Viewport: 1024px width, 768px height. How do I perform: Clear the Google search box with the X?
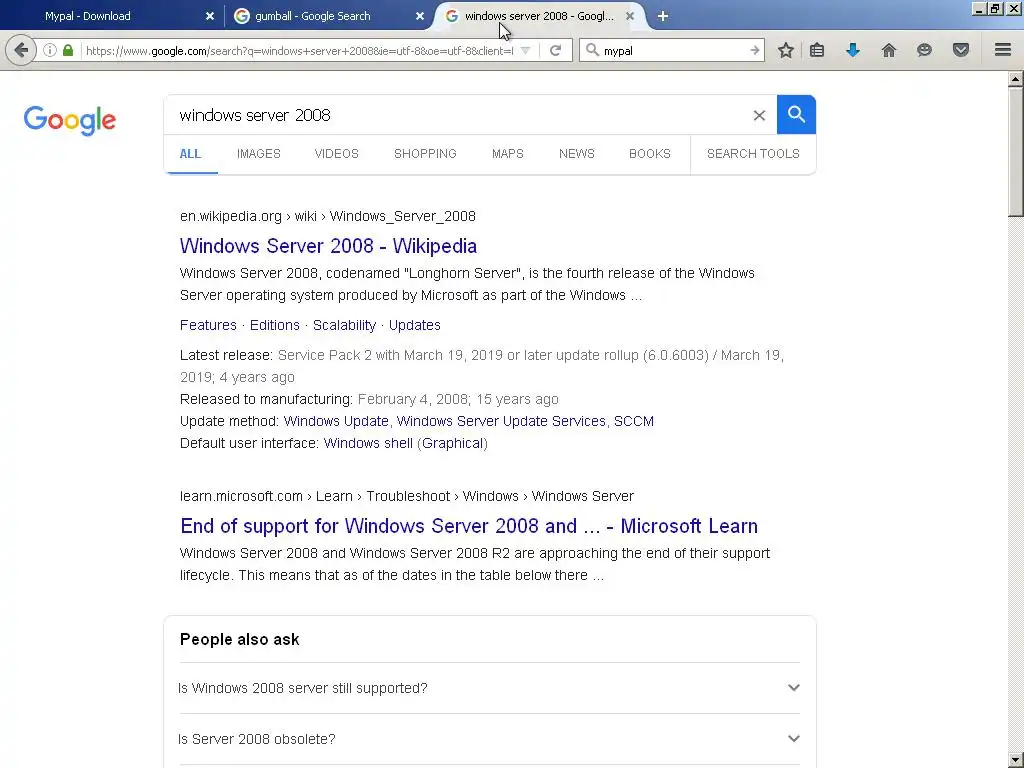759,116
